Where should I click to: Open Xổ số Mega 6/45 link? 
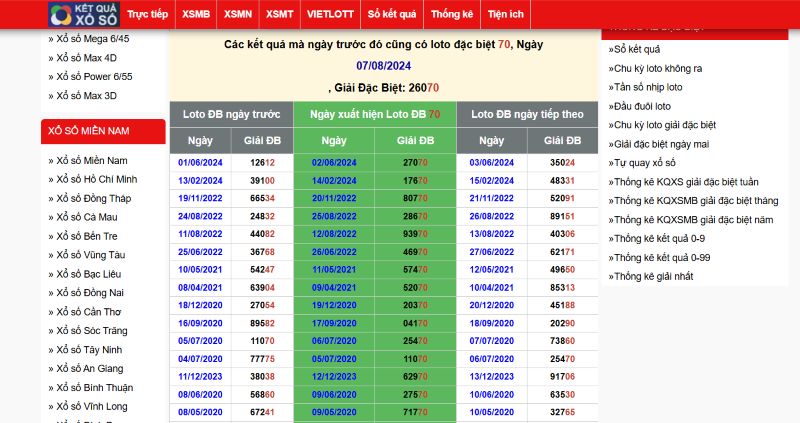(92, 39)
